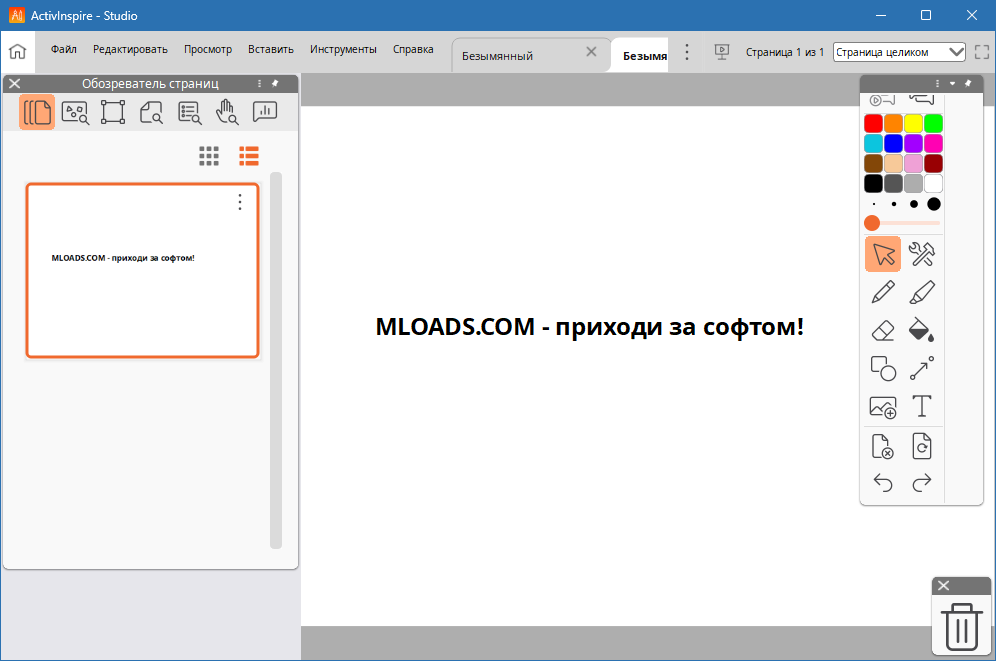This screenshot has height=661, width=996.
Task: Undo the last action
Action: 883,483
